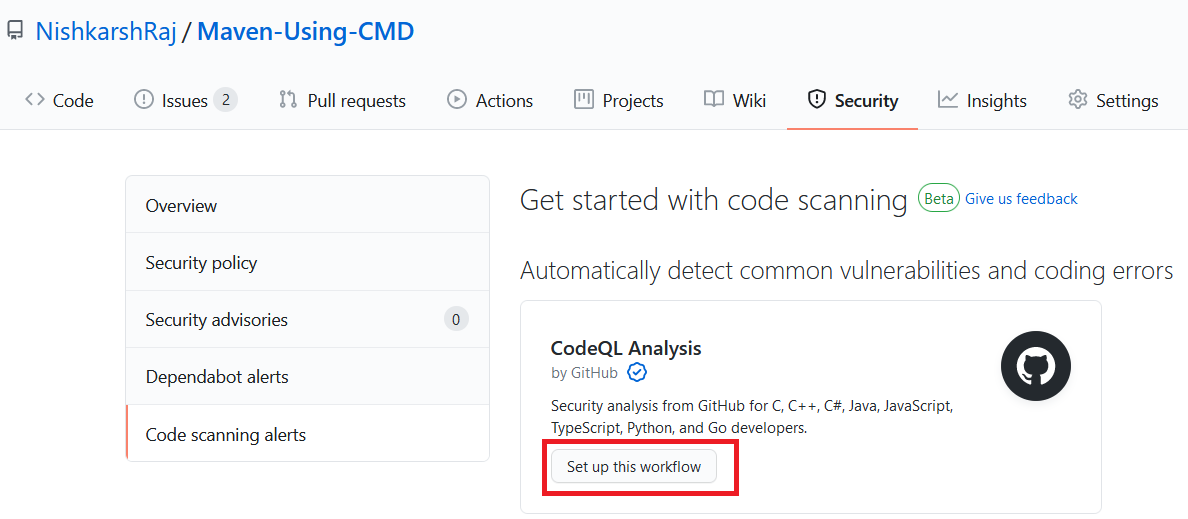The image size is (1188, 519).
Task: Click the Settings gear icon
Action: tap(1077, 100)
